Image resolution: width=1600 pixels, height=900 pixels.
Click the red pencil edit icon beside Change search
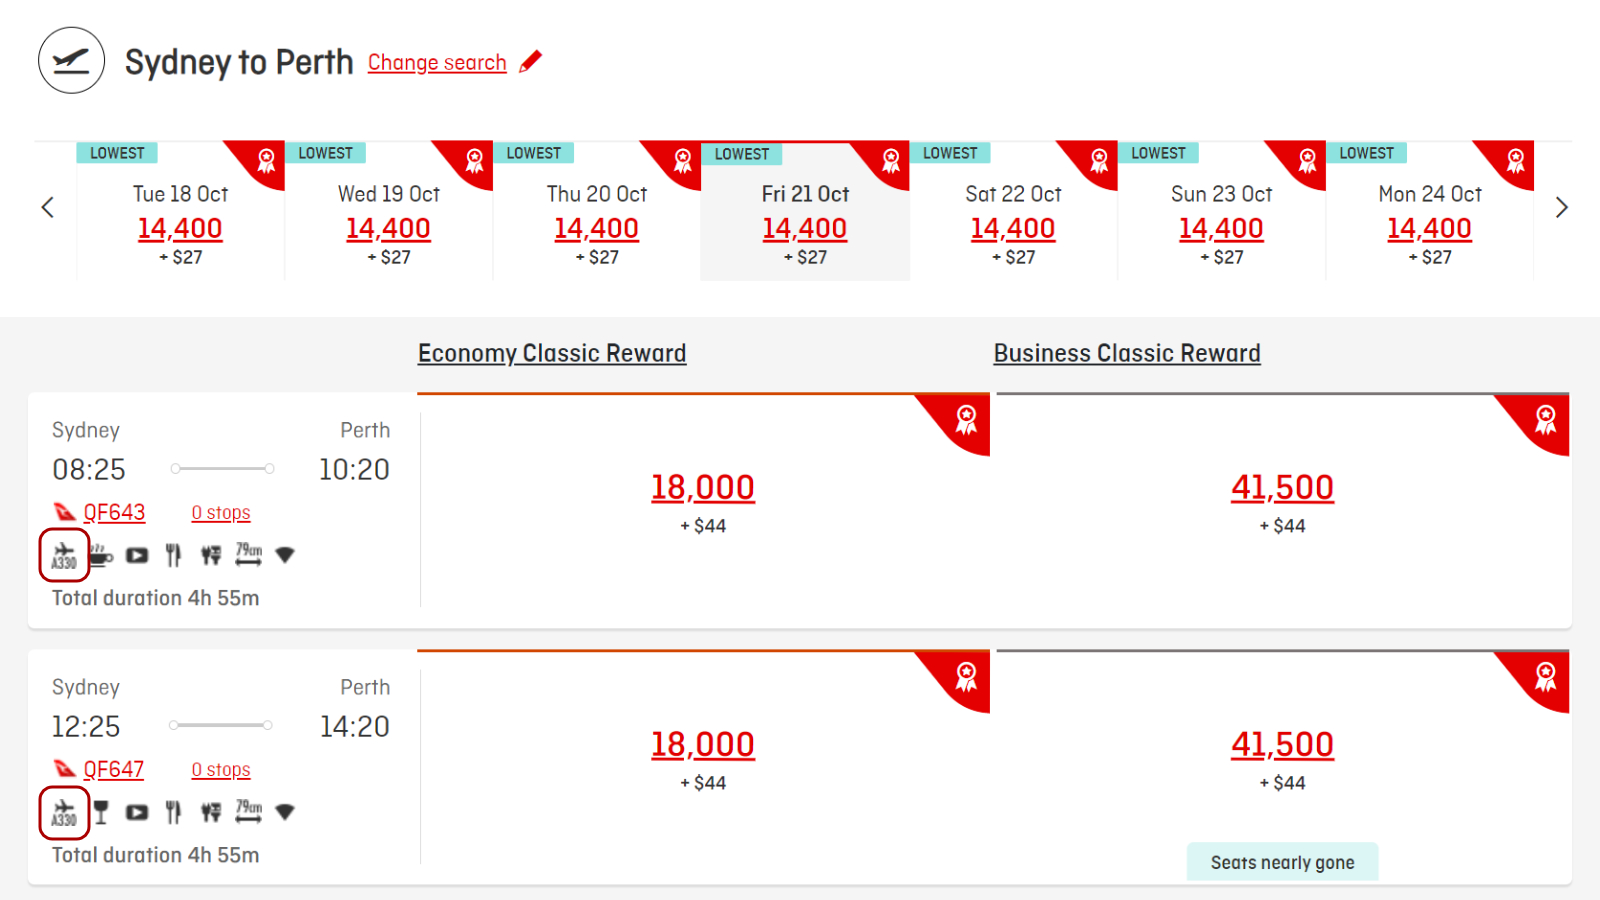[531, 61]
